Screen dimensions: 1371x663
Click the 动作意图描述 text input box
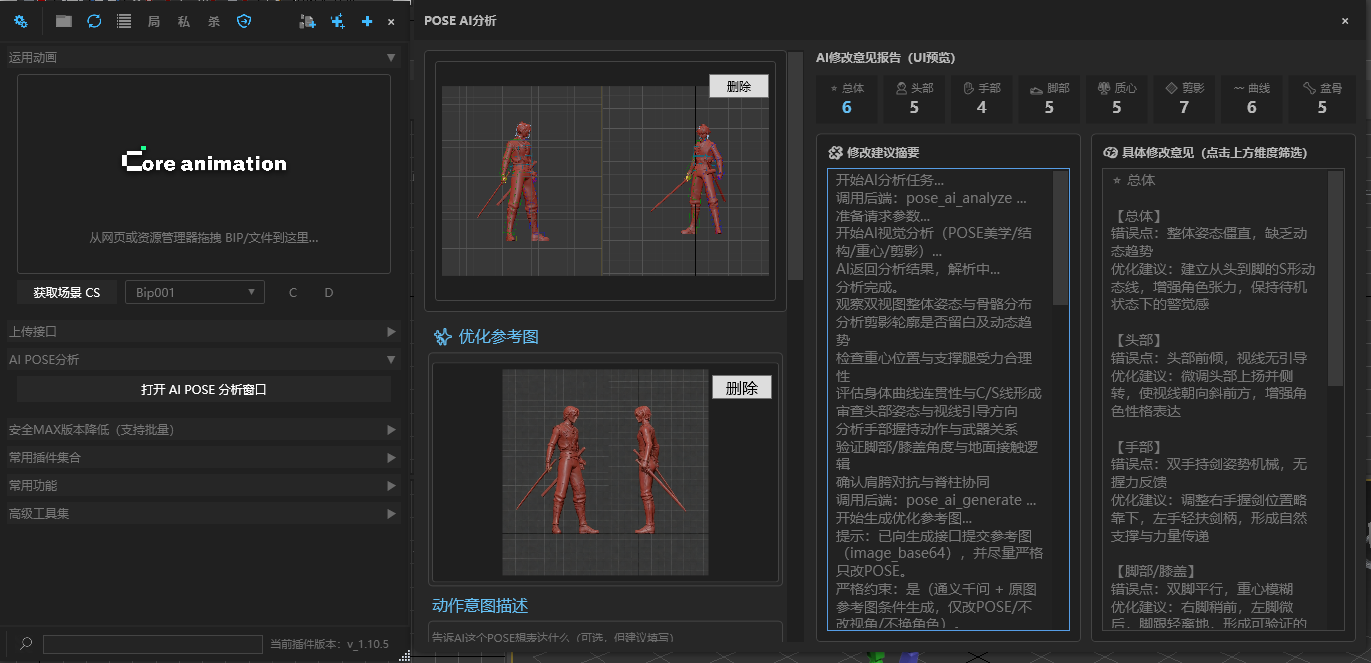pos(606,633)
